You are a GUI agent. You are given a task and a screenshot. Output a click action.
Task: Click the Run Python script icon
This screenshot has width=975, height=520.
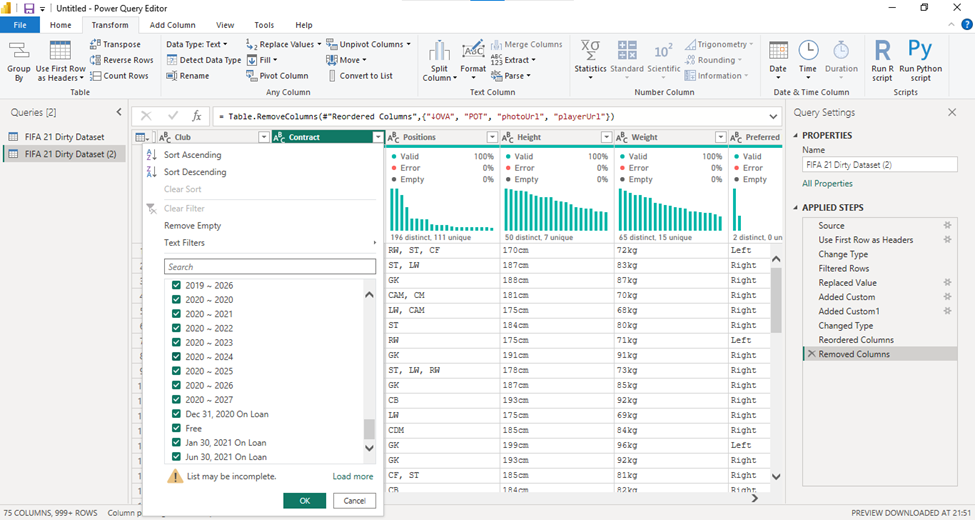(x=920, y=50)
